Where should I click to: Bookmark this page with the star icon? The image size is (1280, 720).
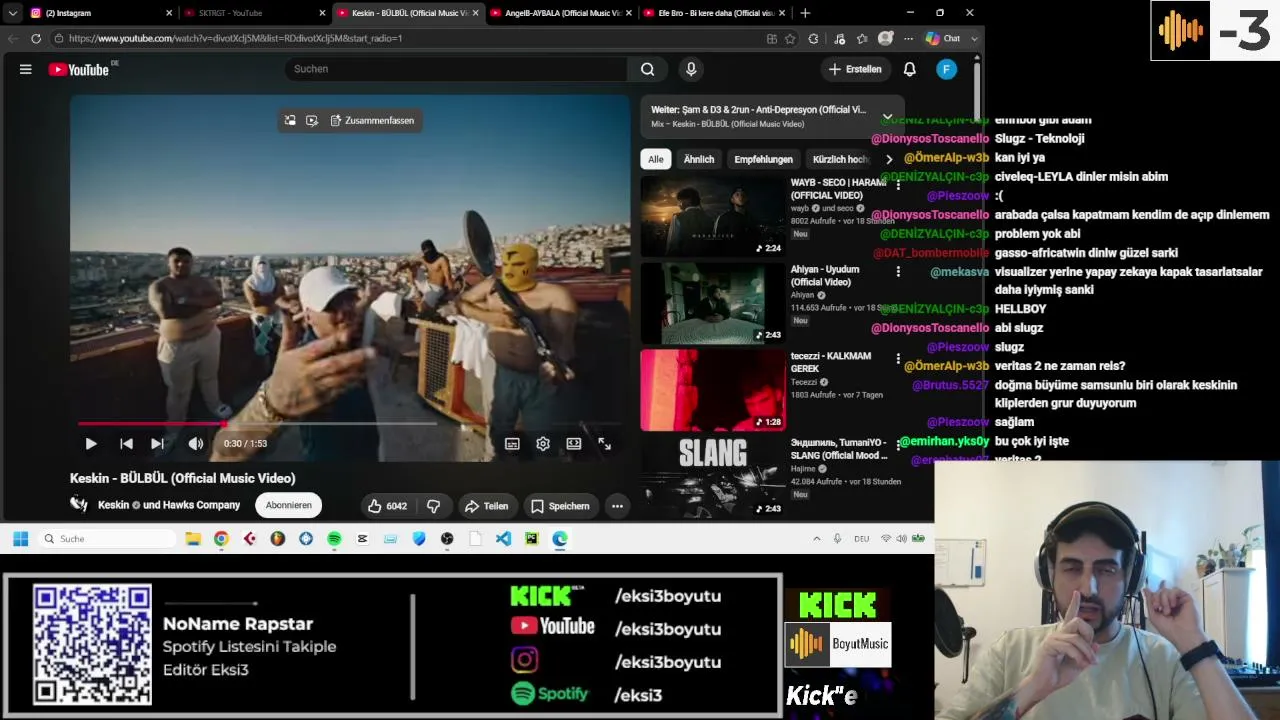[790, 38]
